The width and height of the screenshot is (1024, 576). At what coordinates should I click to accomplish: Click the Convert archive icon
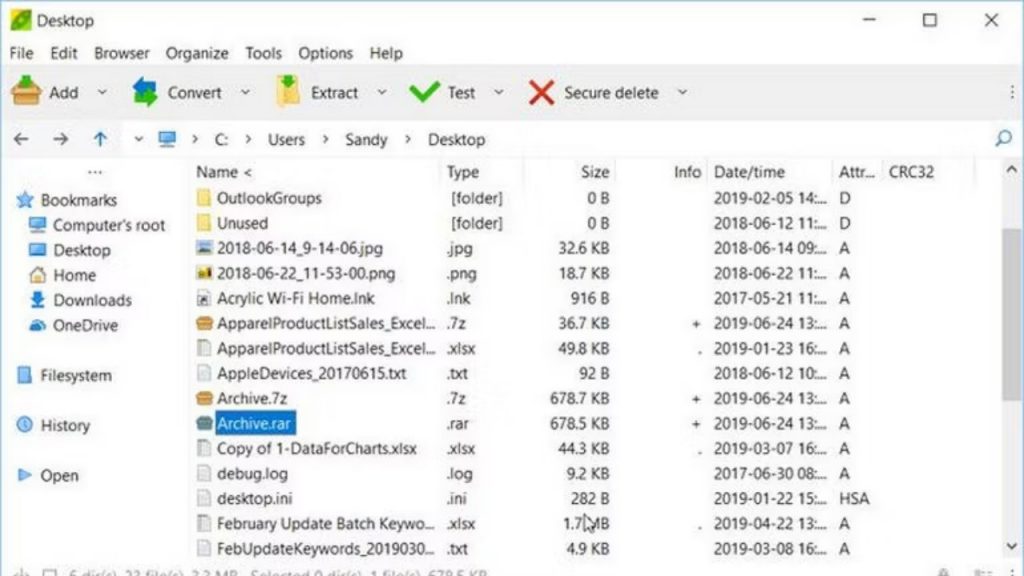point(146,92)
